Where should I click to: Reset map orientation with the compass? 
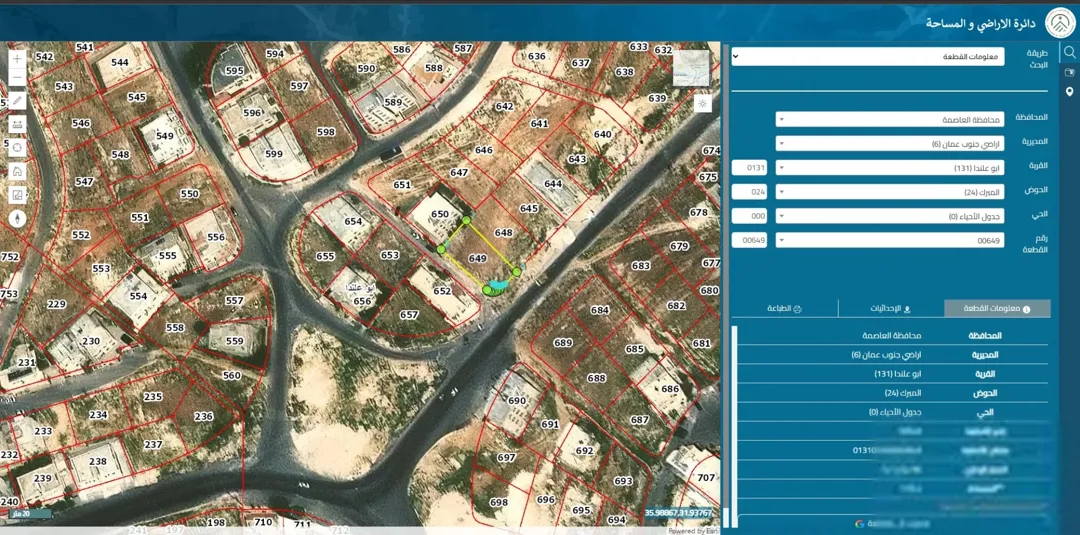[17, 219]
